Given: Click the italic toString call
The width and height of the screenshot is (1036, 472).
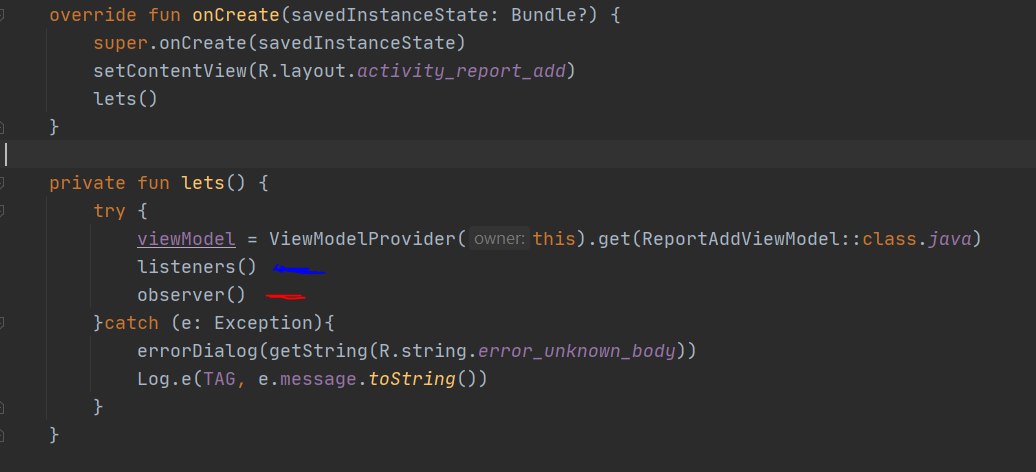Looking at the screenshot, I should [412, 379].
